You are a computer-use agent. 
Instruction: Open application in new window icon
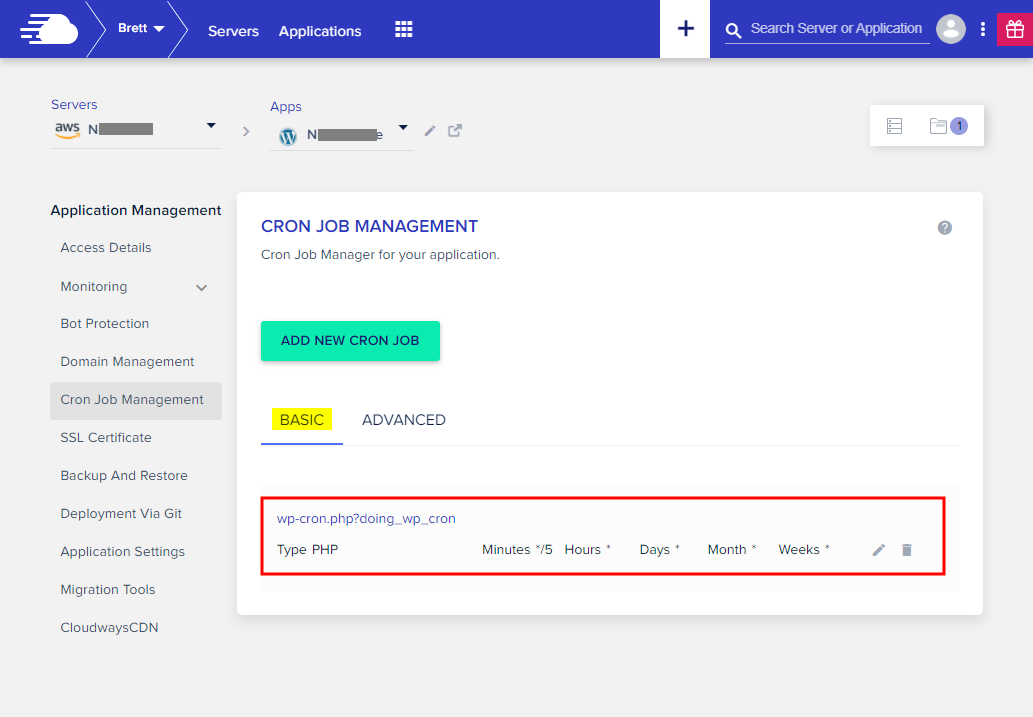coord(455,130)
